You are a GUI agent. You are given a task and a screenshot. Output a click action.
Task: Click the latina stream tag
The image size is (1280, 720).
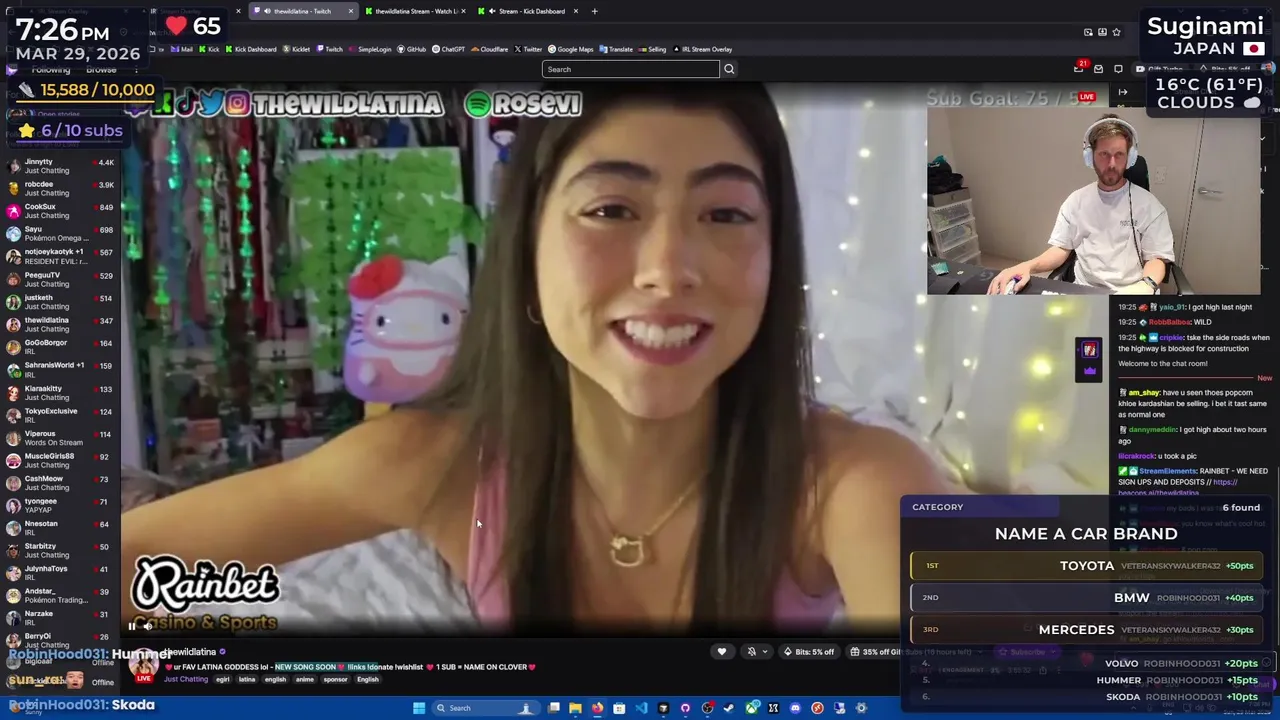(x=246, y=680)
